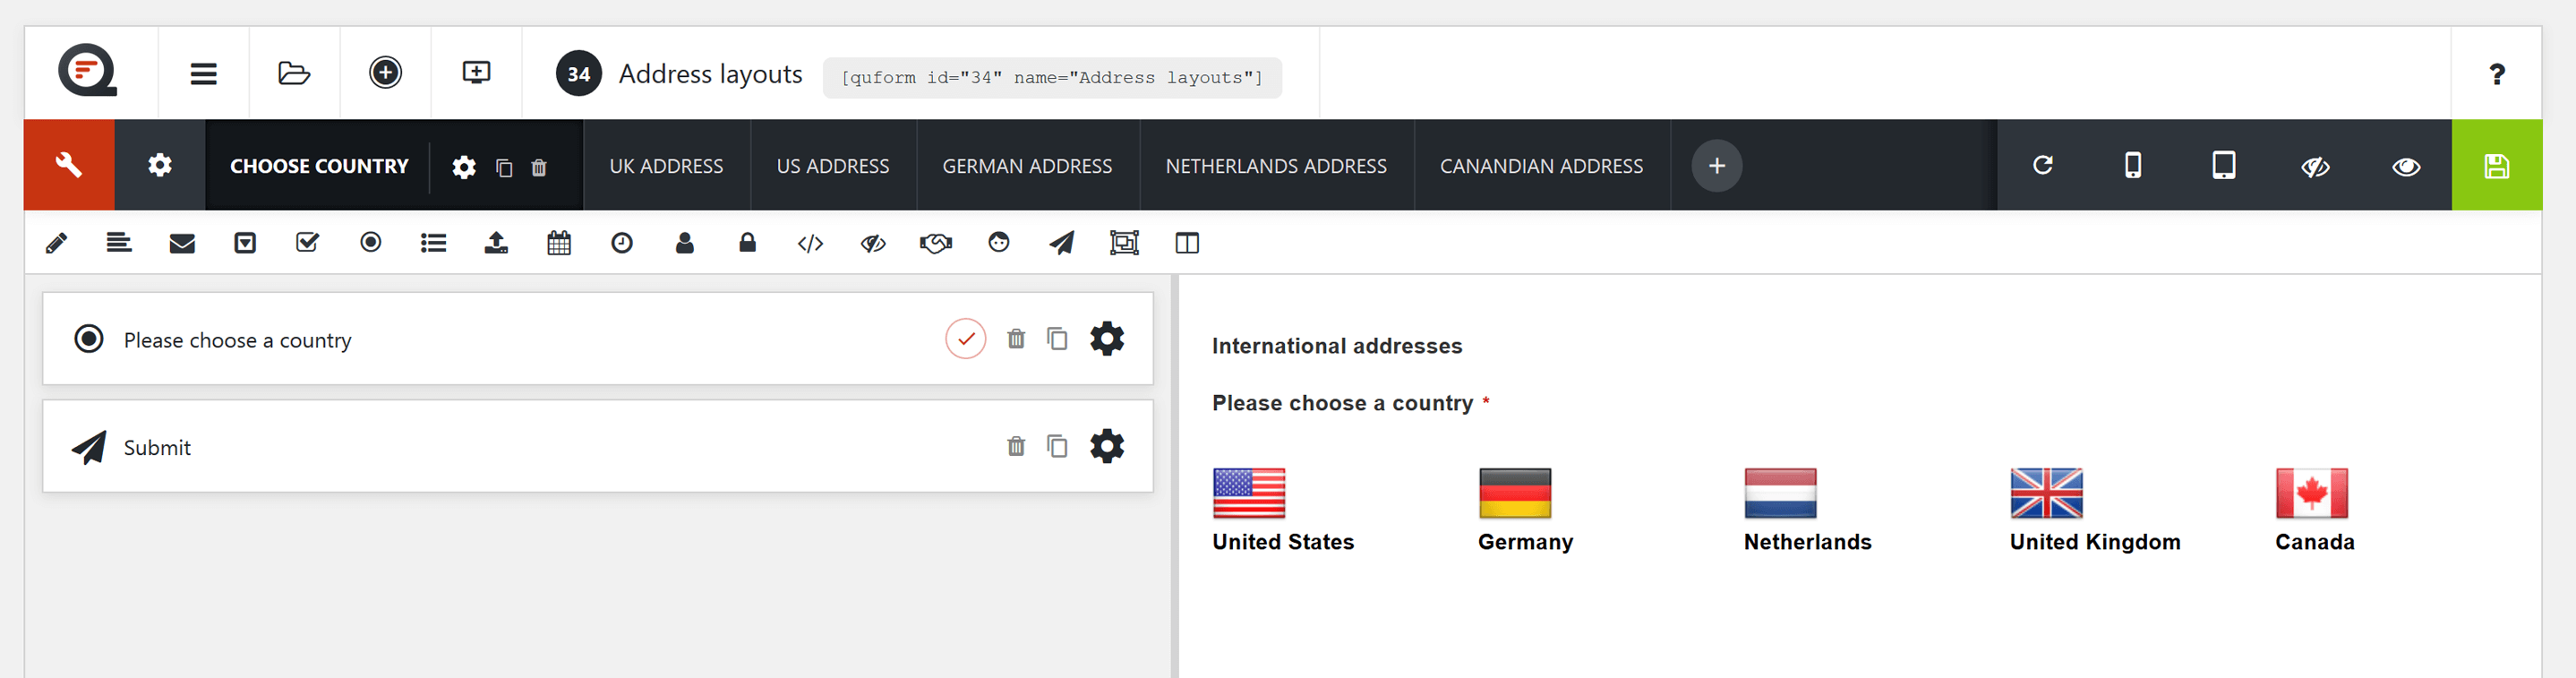Add a textarea element icon
Viewport: 2576px width, 678px height.
pos(119,243)
